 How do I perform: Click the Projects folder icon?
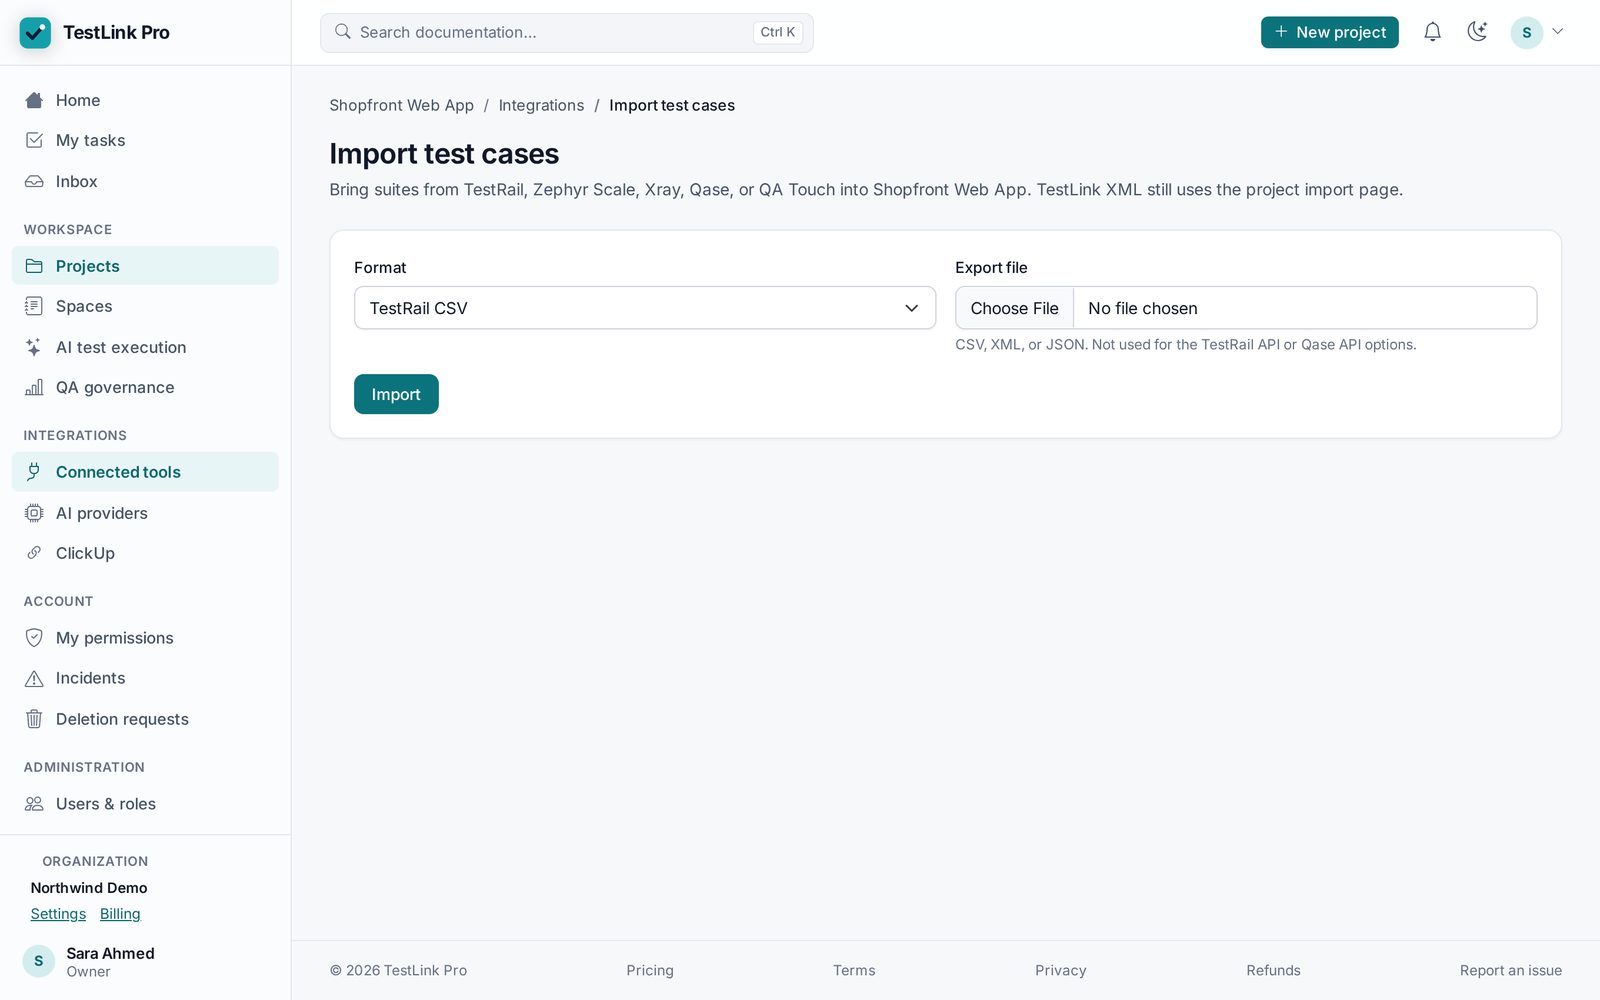pos(34,266)
